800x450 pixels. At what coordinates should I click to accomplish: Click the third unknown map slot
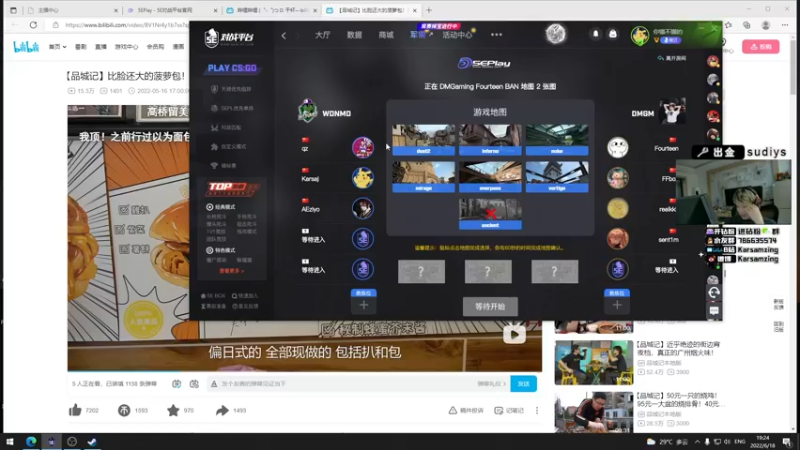click(555, 271)
